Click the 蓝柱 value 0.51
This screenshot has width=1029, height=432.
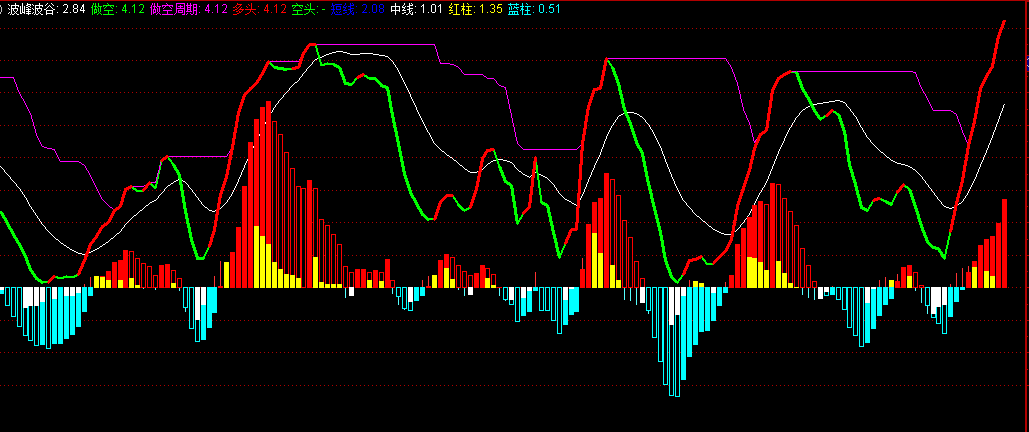click(x=548, y=9)
